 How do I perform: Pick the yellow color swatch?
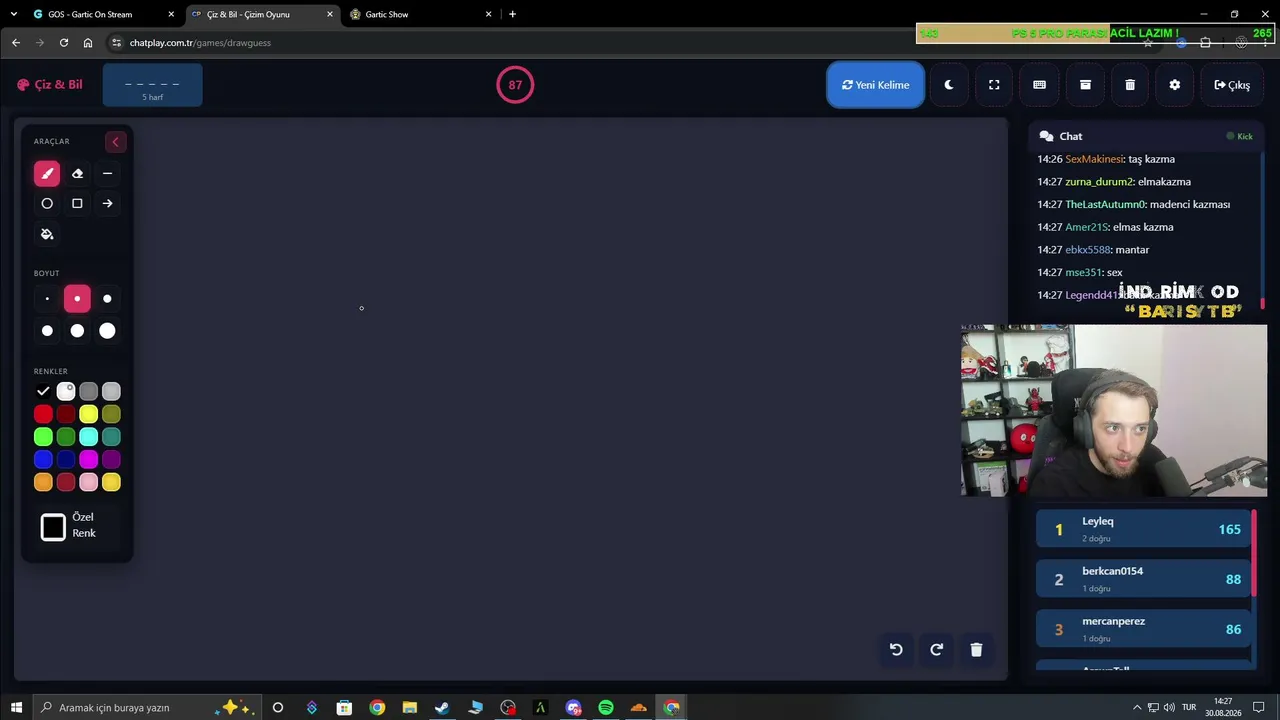pyautogui.click(x=89, y=414)
